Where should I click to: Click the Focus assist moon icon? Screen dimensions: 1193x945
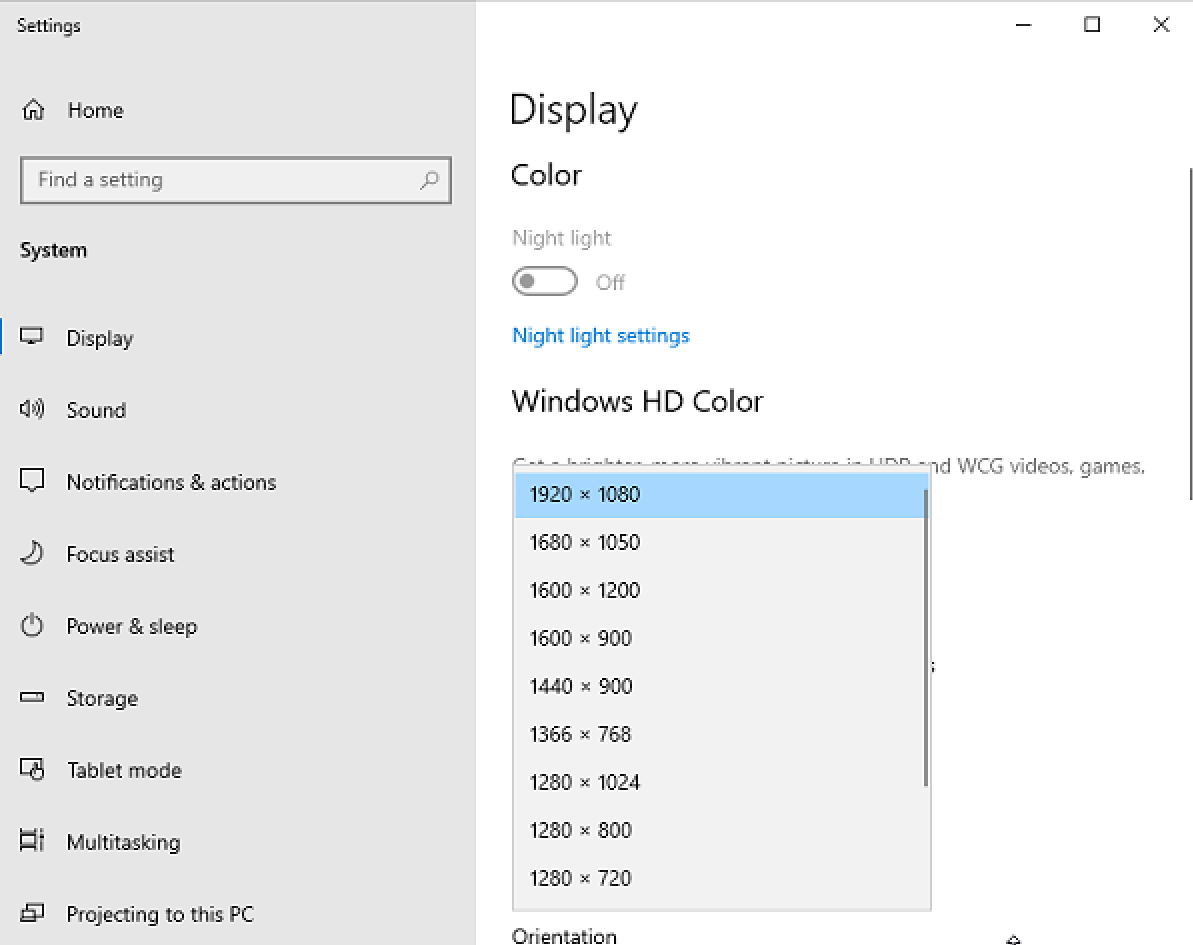tap(33, 553)
